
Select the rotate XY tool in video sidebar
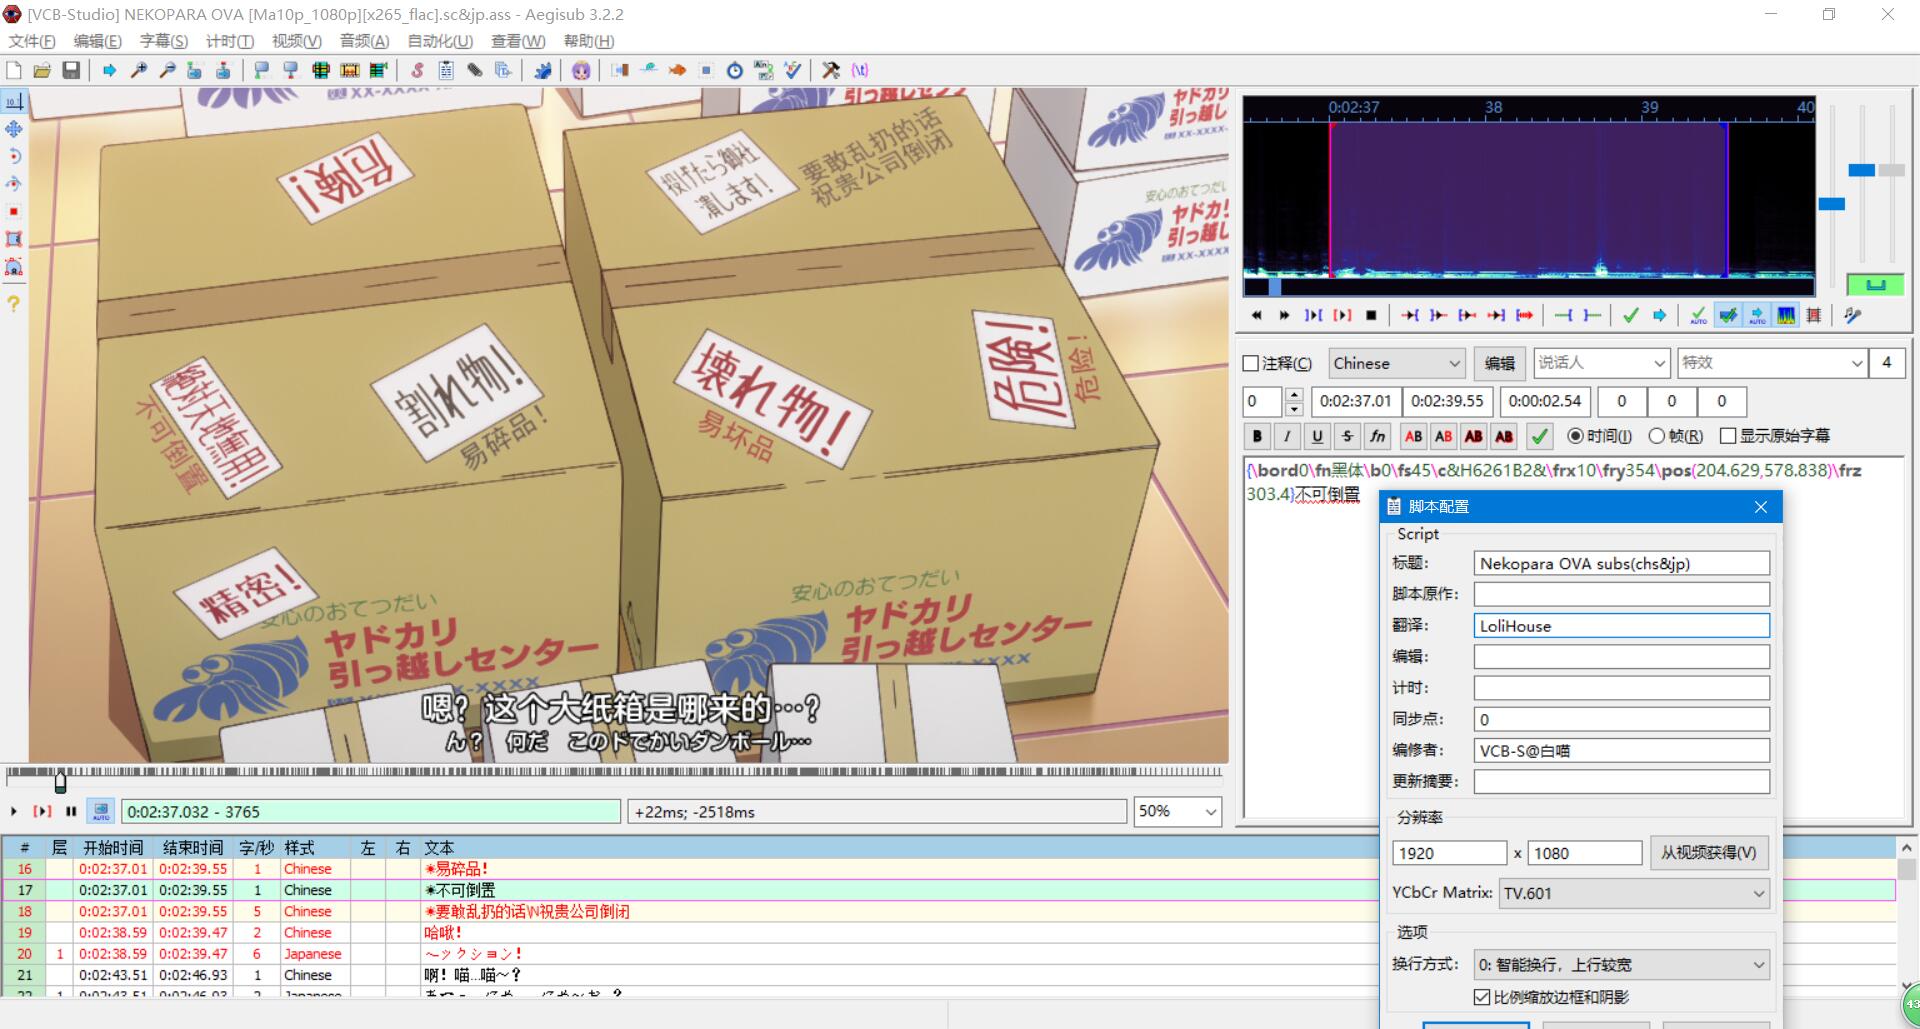tap(14, 184)
